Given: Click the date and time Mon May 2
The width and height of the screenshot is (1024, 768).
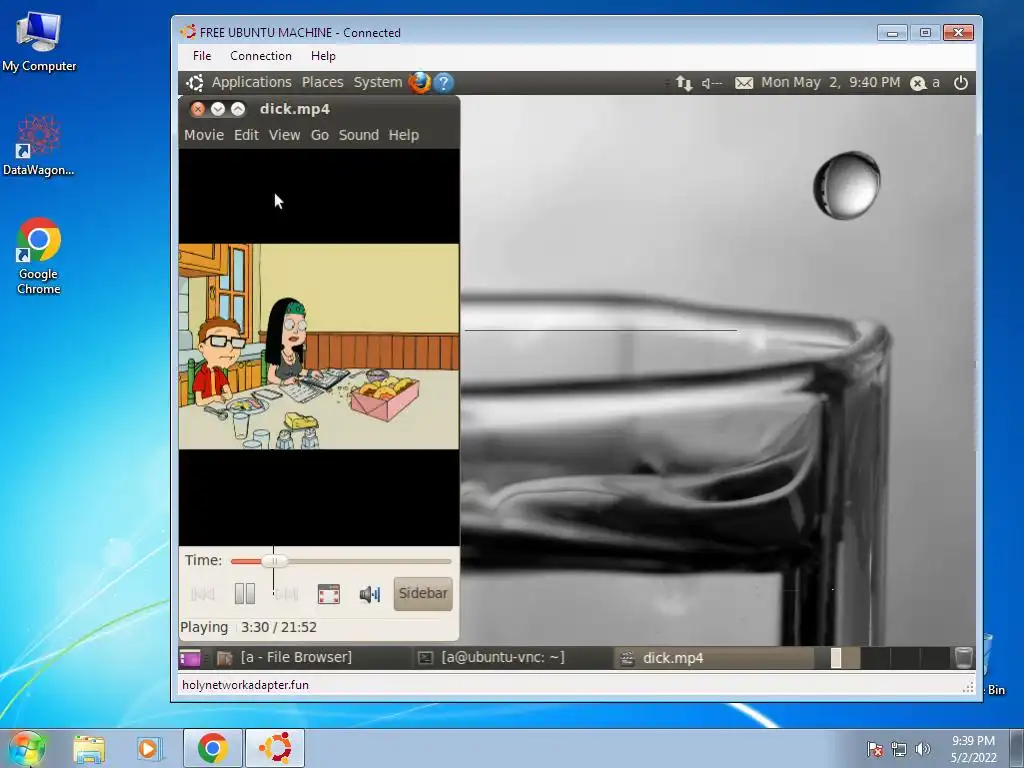Looking at the screenshot, I should click(830, 82).
